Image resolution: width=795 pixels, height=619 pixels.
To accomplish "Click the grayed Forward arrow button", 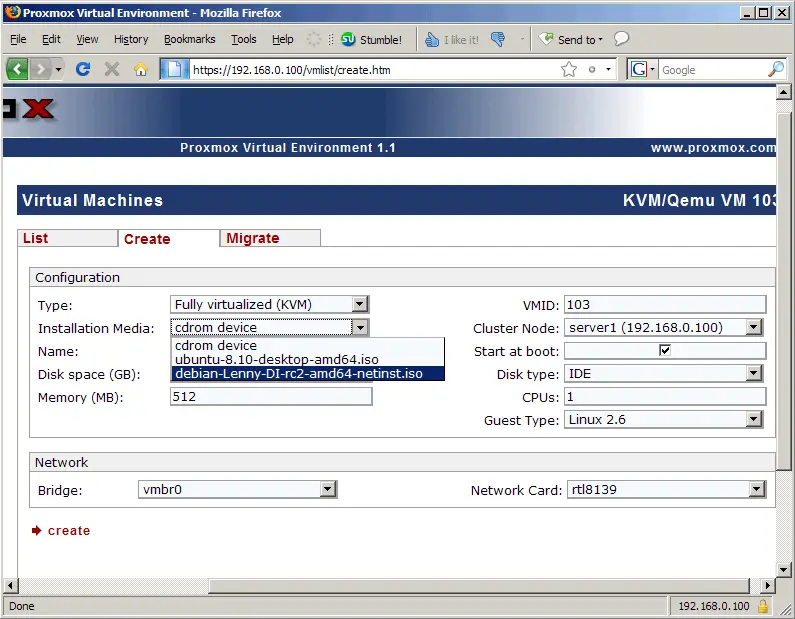I will (x=40, y=69).
